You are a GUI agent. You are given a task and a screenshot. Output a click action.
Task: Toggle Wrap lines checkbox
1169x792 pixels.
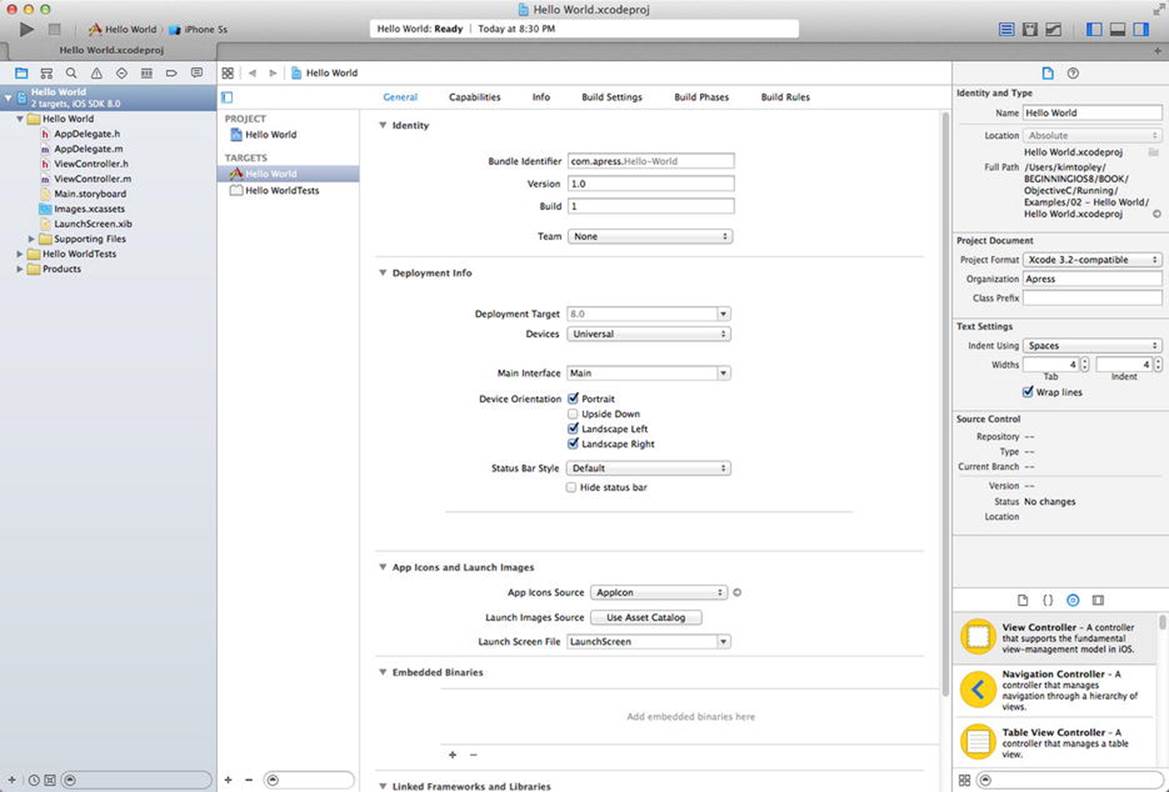point(1027,392)
